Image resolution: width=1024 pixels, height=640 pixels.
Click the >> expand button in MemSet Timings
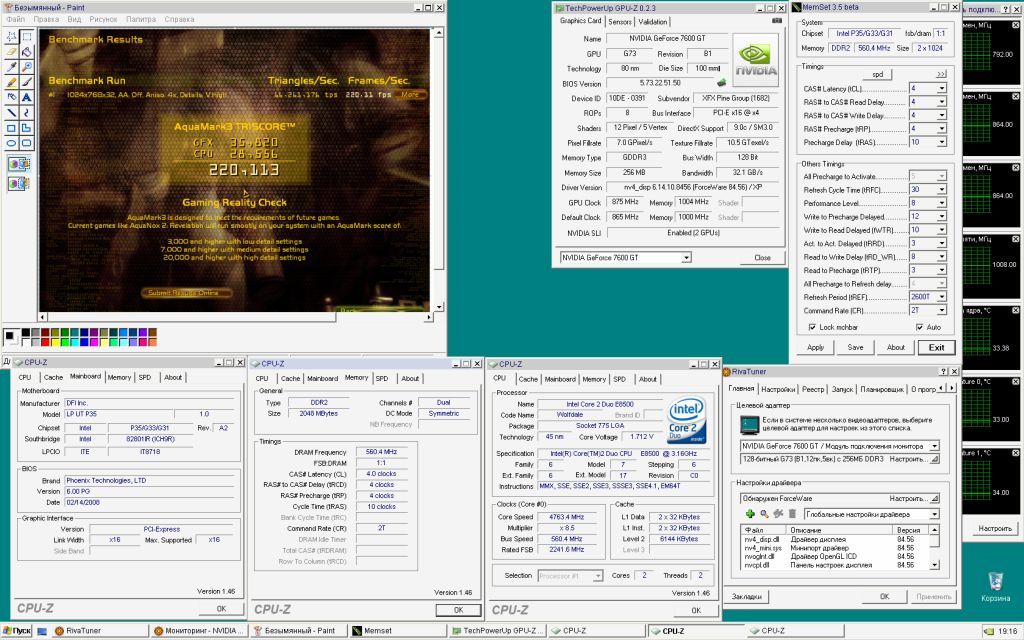(x=940, y=74)
